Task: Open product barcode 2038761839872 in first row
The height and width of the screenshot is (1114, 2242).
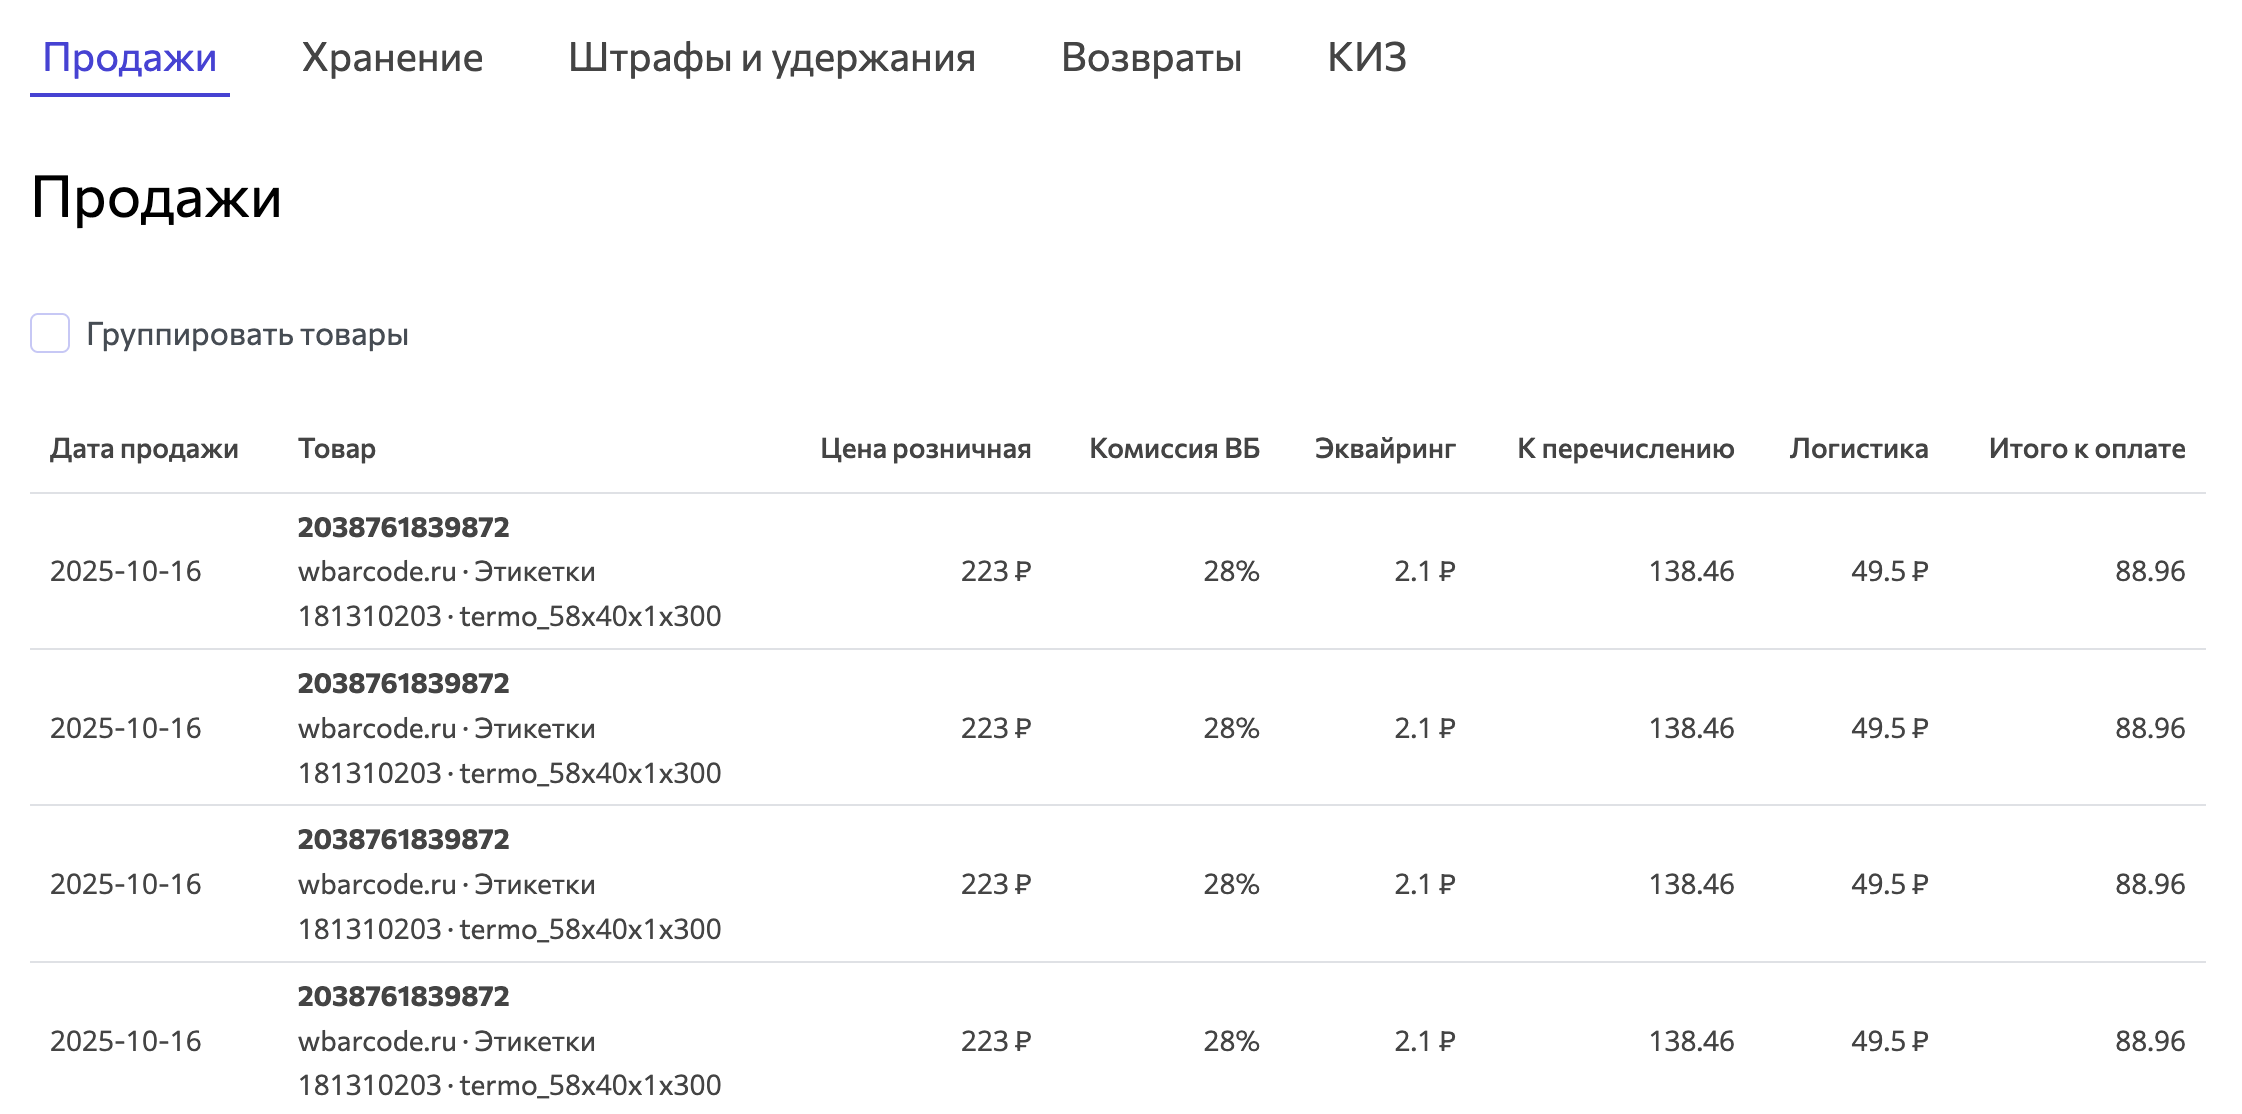Action: pyautogui.click(x=403, y=526)
